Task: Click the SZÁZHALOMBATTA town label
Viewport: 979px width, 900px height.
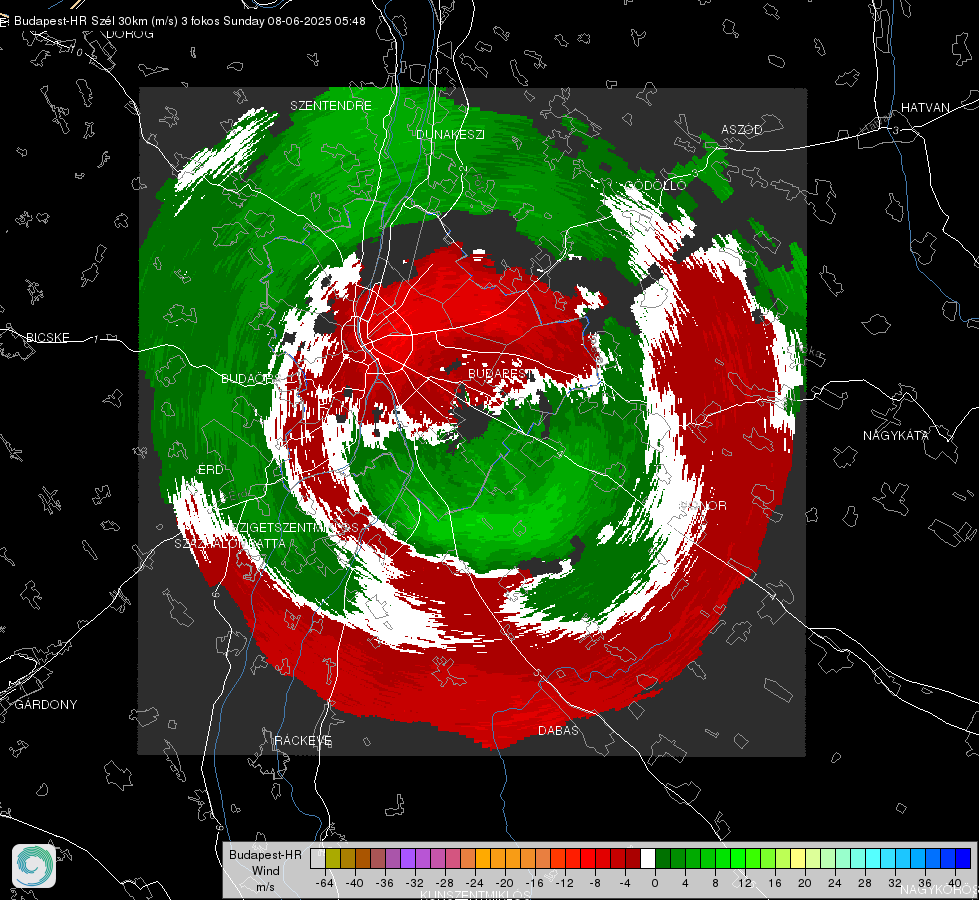Action: point(230,544)
